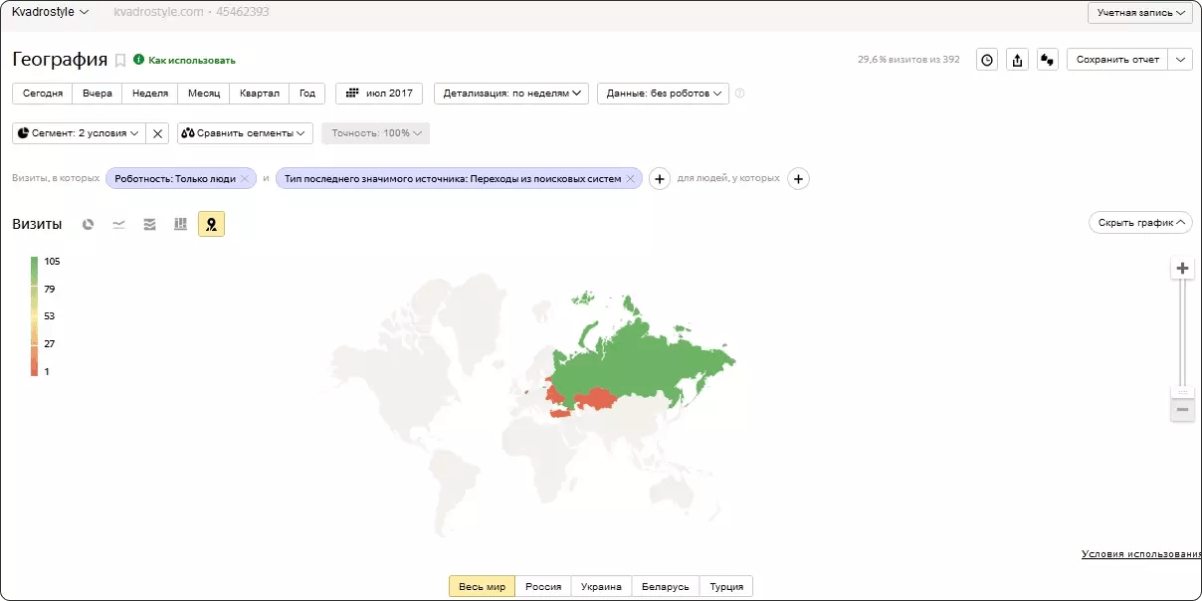Remove the 'Роботность: Только люди' filter
This screenshot has height=601, width=1202.
[245, 179]
